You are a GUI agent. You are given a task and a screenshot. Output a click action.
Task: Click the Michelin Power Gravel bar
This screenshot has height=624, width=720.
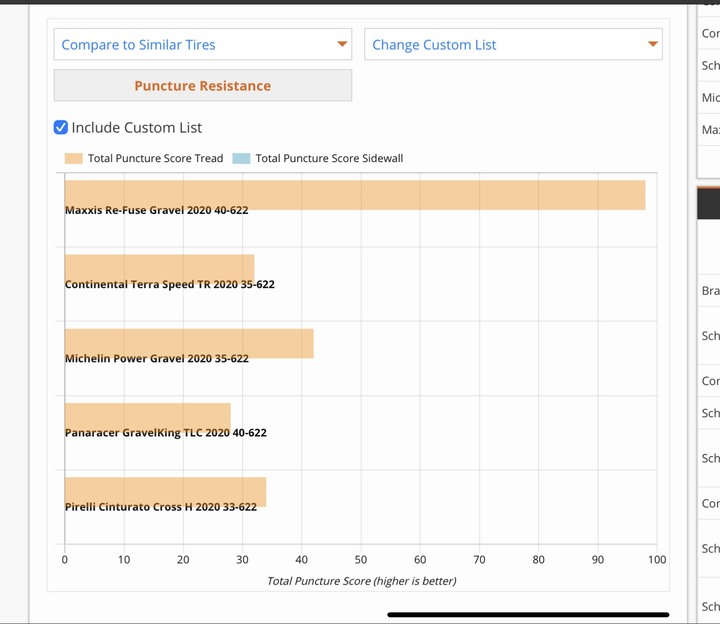pyautogui.click(x=189, y=343)
